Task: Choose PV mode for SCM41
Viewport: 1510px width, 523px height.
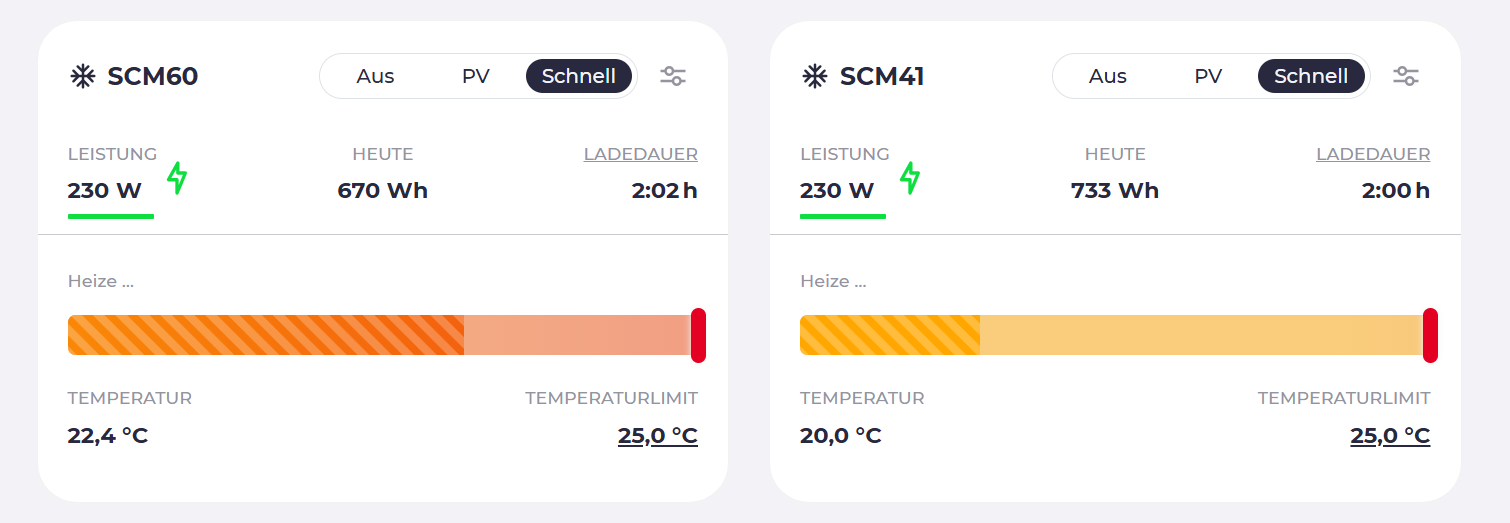Action: coord(1208,76)
